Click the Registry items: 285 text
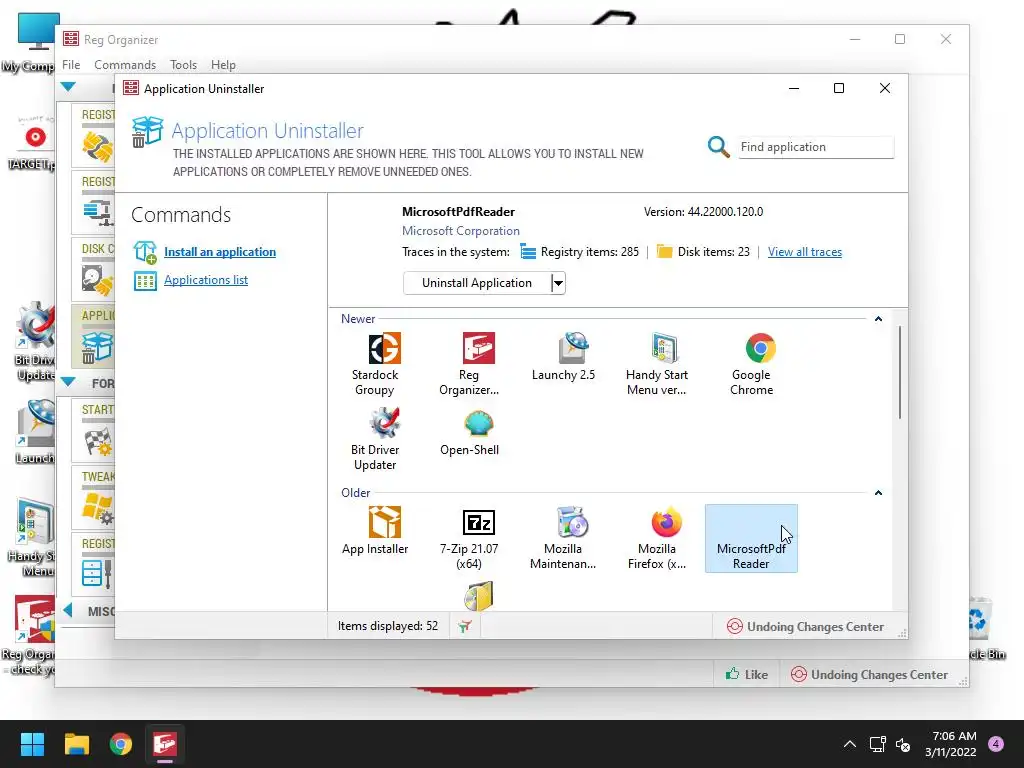 tap(590, 252)
